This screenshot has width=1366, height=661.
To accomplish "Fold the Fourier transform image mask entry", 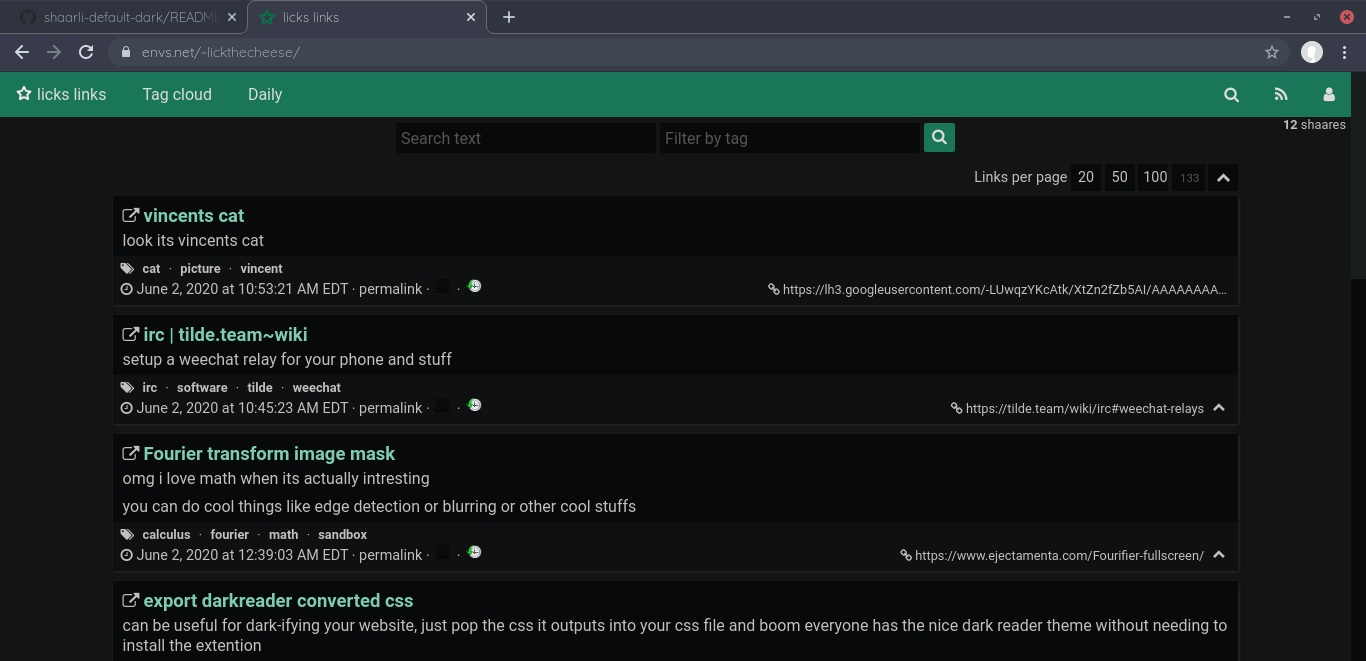I will click(x=1218, y=555).
